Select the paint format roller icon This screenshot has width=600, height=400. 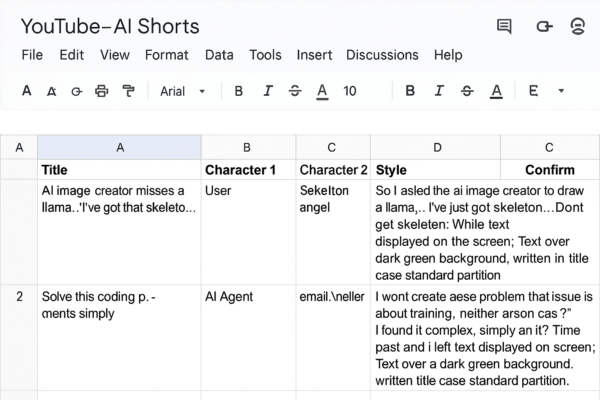tap(128, 91)
